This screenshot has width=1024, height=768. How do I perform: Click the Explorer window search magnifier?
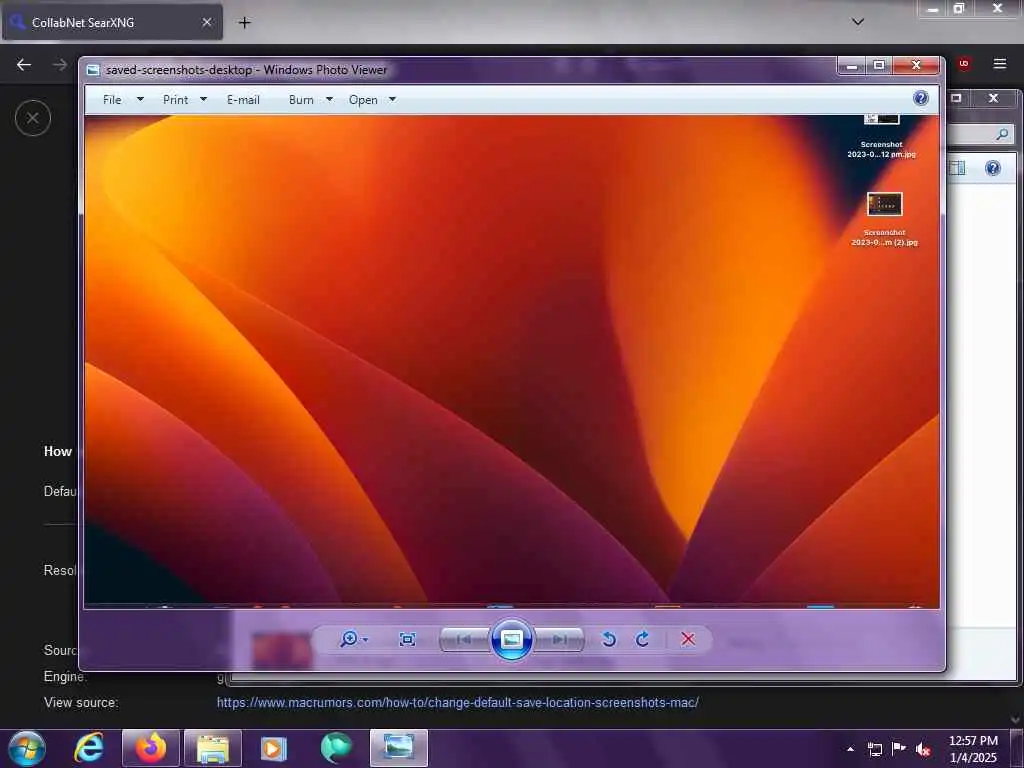(x=1002, y=135)
